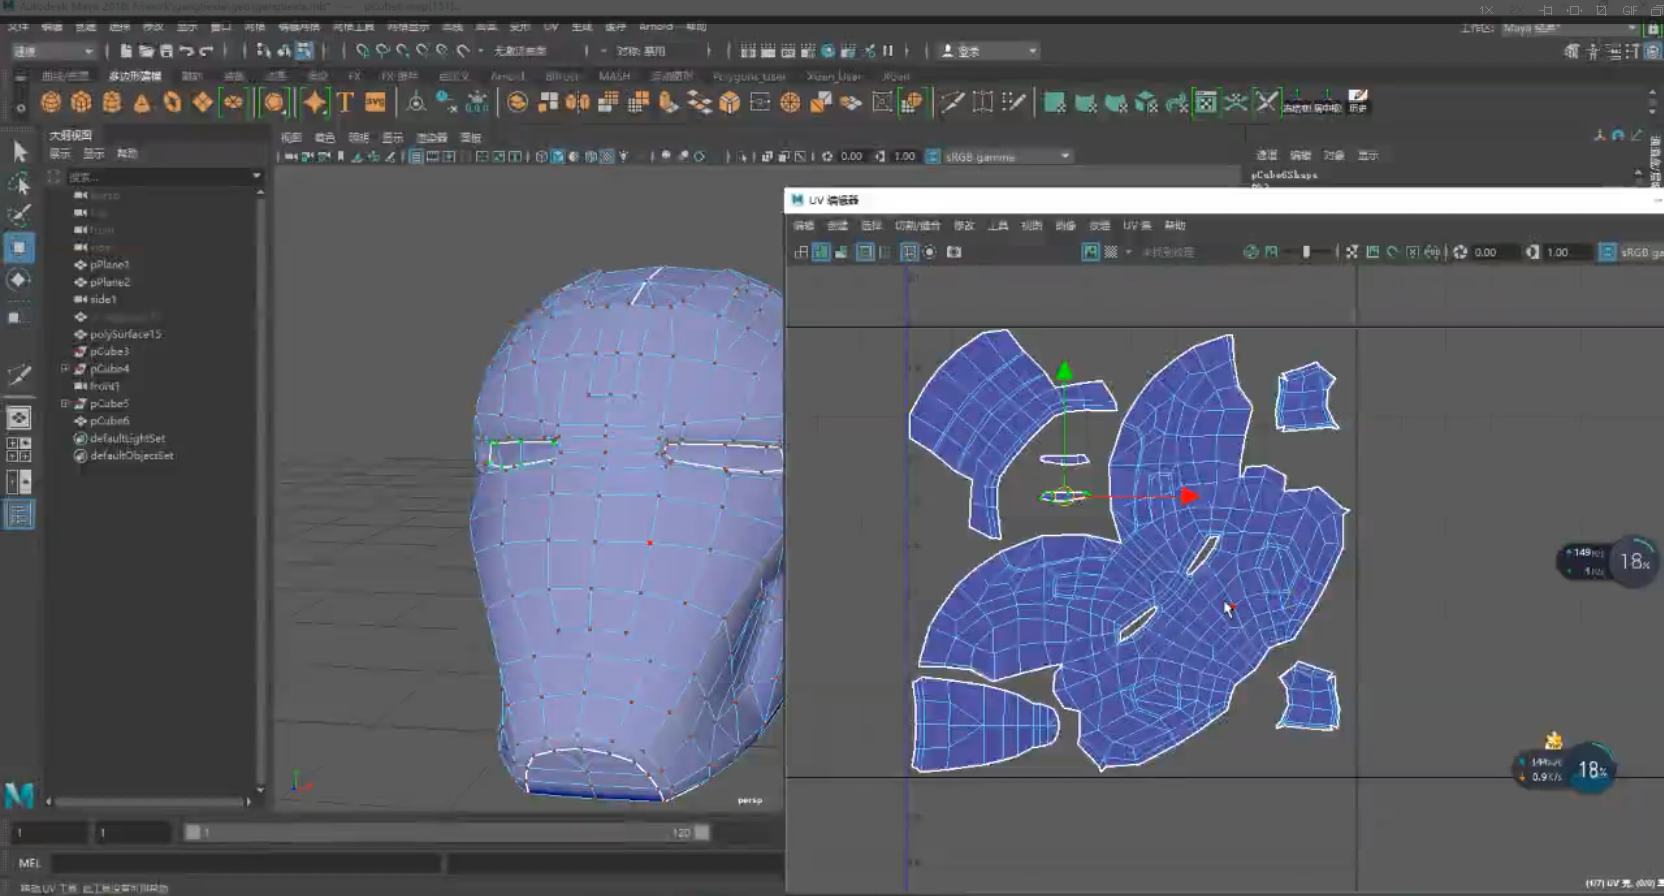Create a polygon cone from shelf
Screen dimensions: 1664x896
(x=142, y=102)
